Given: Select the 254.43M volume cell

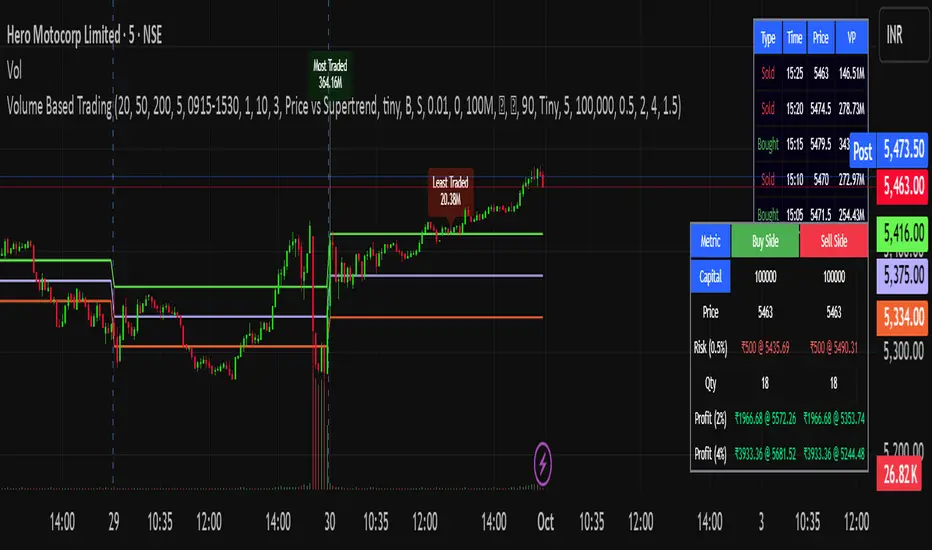Looking at the screenshot, I should pyautogui.click(x=852, y=214).
